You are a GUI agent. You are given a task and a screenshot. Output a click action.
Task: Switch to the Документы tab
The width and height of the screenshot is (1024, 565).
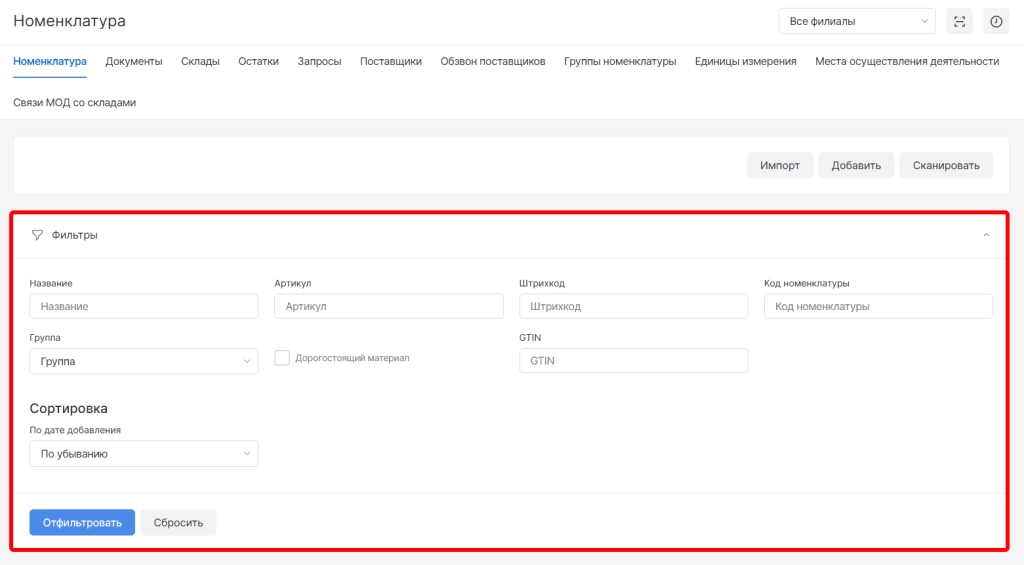point(134,62)
